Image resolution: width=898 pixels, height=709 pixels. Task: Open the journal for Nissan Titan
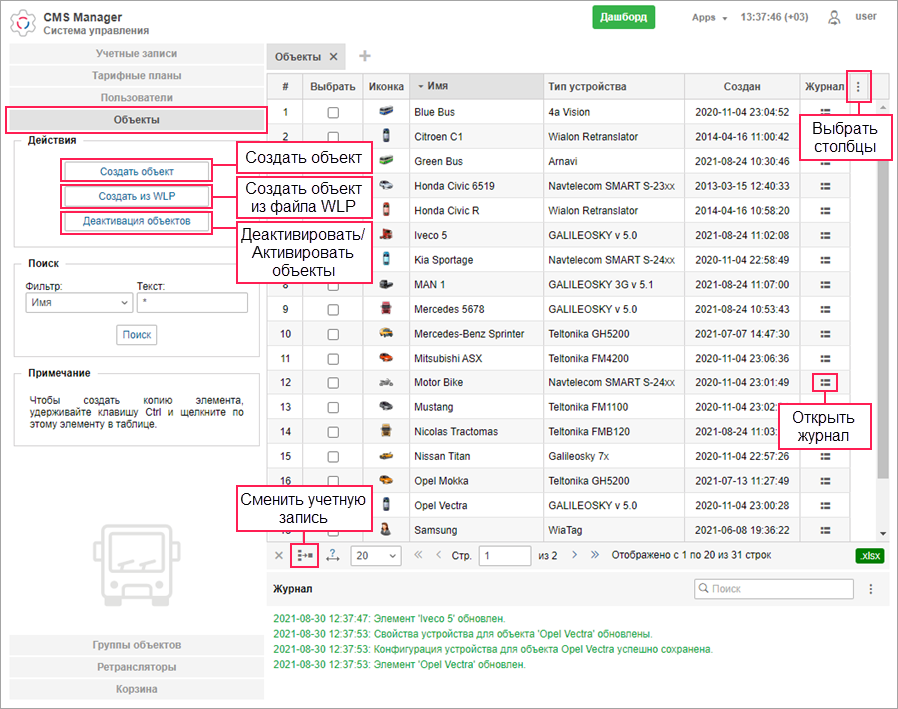(825, 456)
